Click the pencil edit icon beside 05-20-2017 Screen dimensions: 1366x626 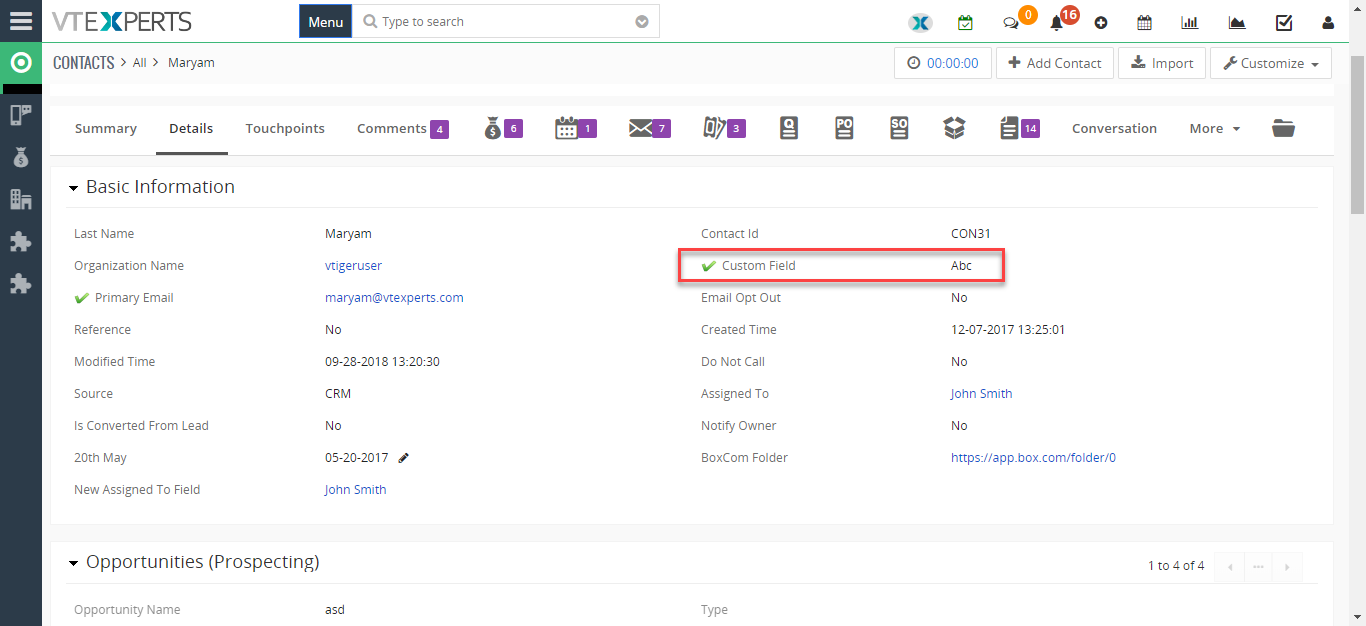404,458
